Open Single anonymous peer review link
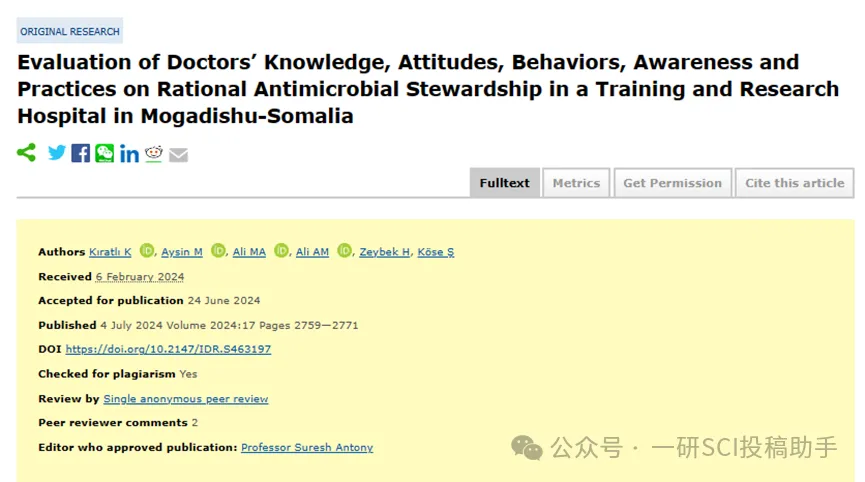865x482 pixels. point(186,399)
